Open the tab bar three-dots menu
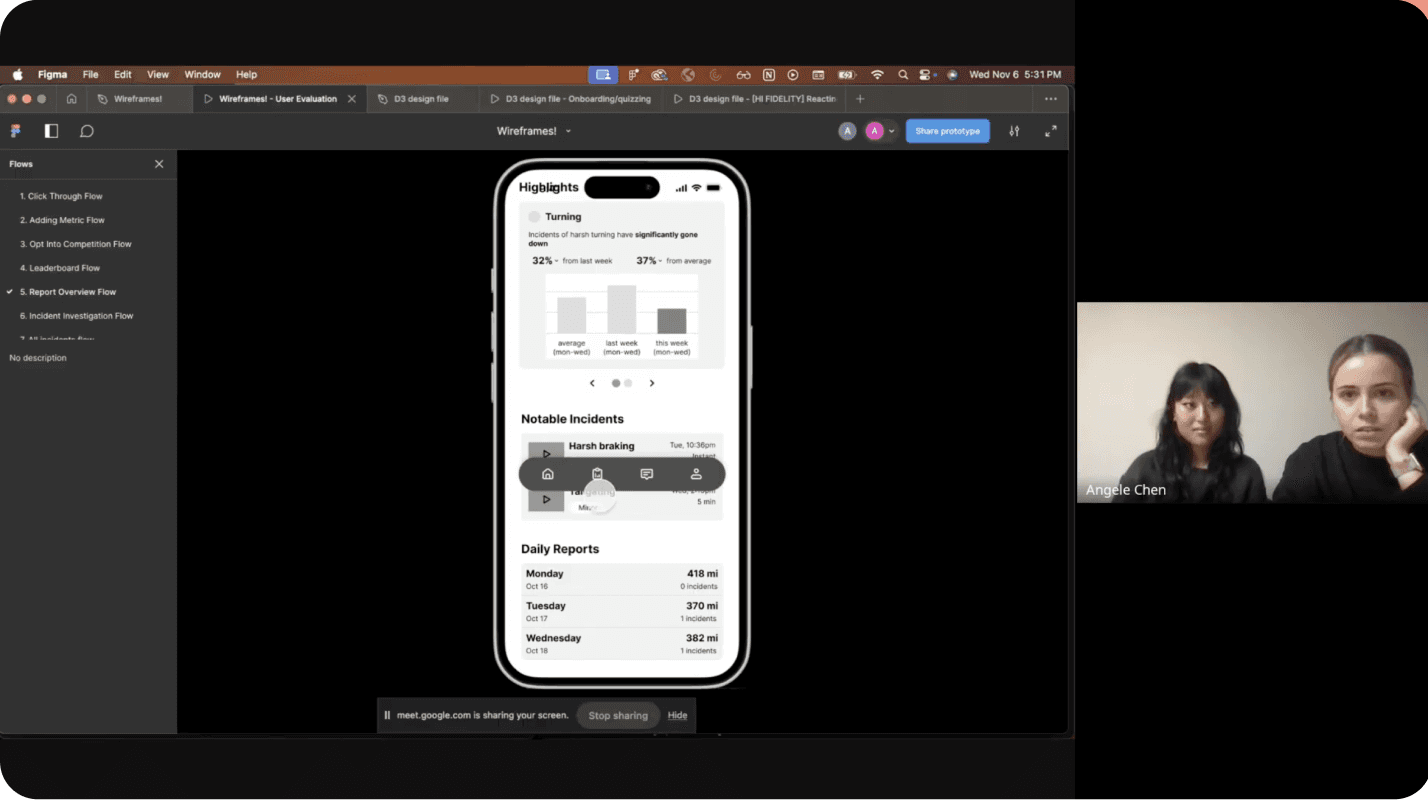The height and width of the screenshot is (800, 1428). pyautogui.click(x=1051, y=99)
